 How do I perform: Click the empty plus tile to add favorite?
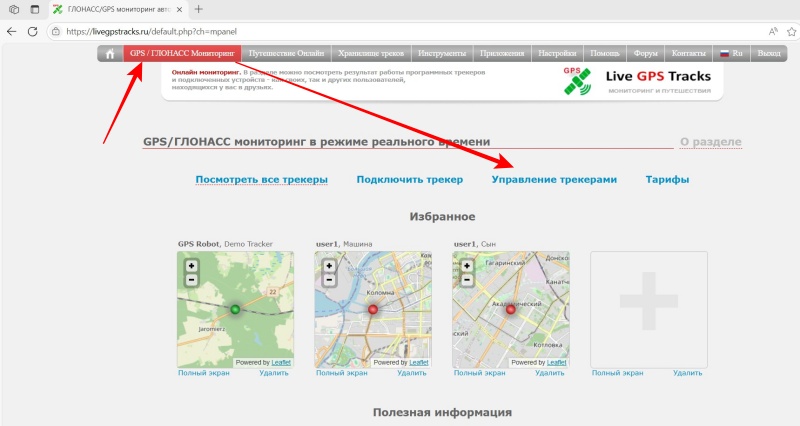[x=648, y=309]
